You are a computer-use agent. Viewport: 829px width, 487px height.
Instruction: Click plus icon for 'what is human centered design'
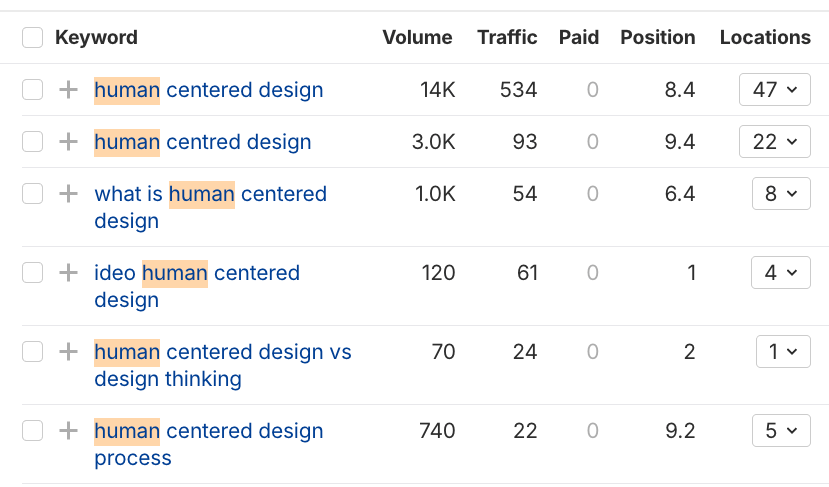point(68,194)
